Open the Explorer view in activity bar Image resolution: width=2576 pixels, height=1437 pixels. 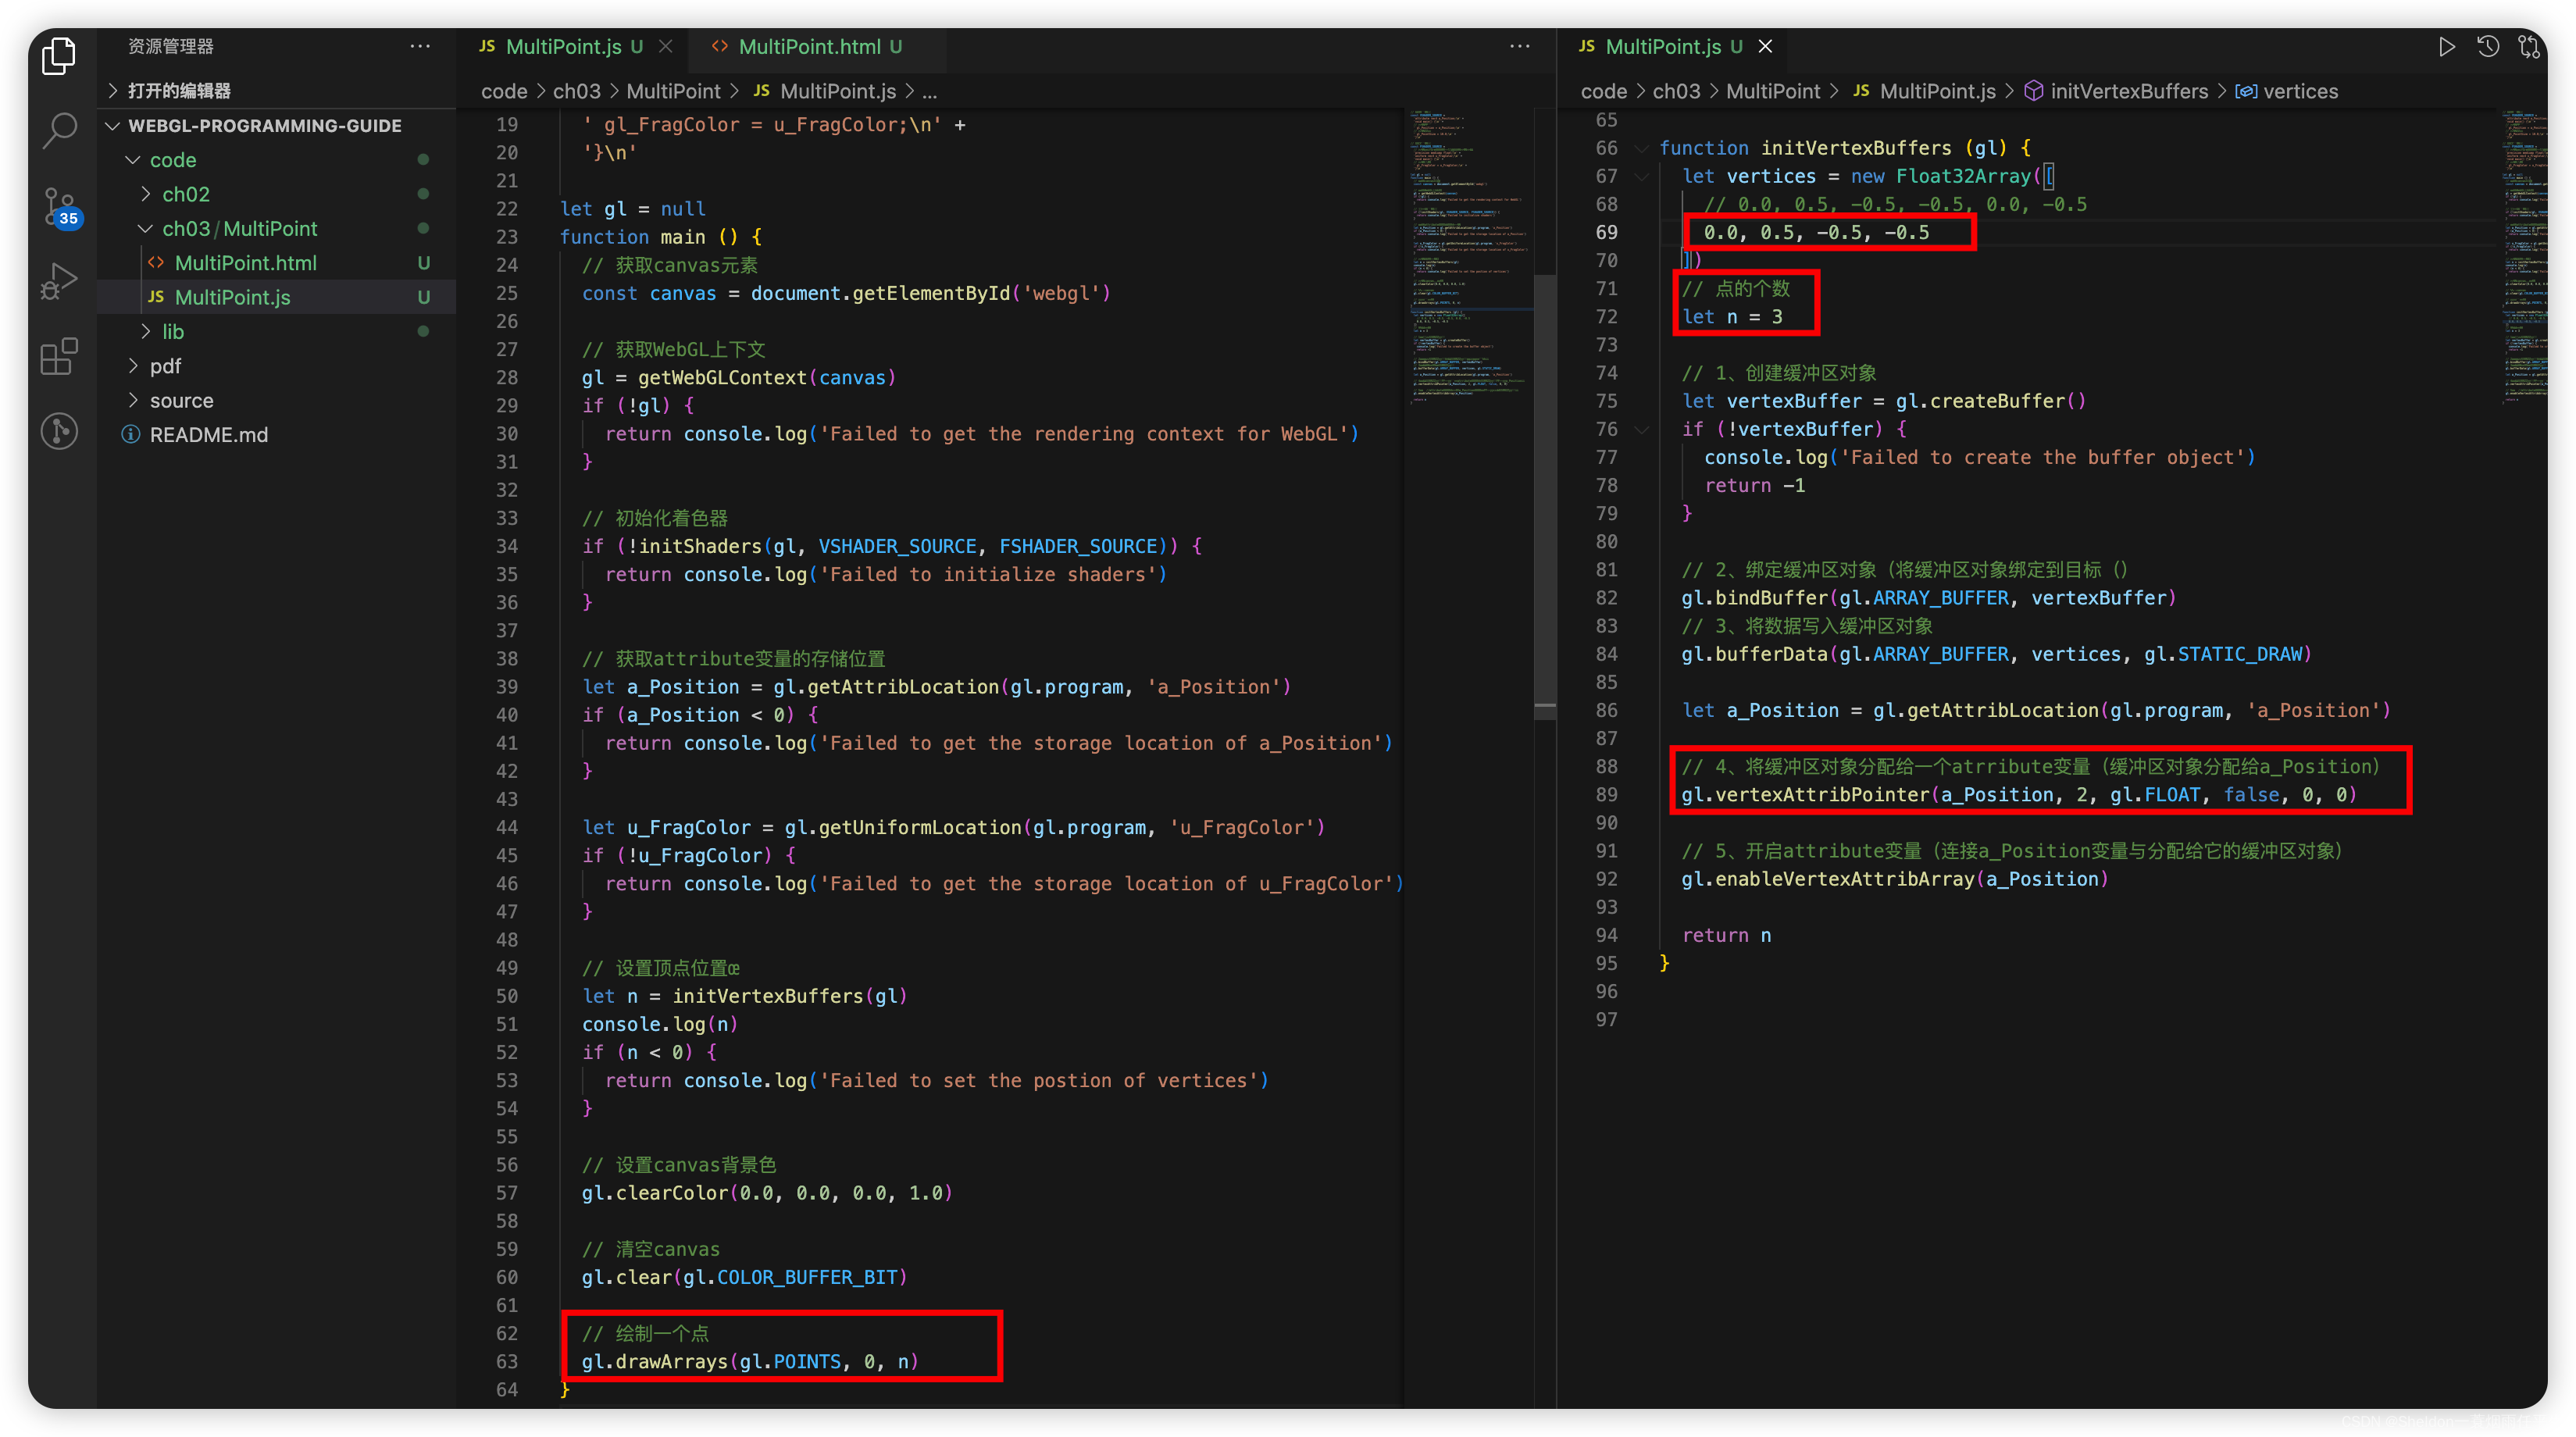coord(59,56)
